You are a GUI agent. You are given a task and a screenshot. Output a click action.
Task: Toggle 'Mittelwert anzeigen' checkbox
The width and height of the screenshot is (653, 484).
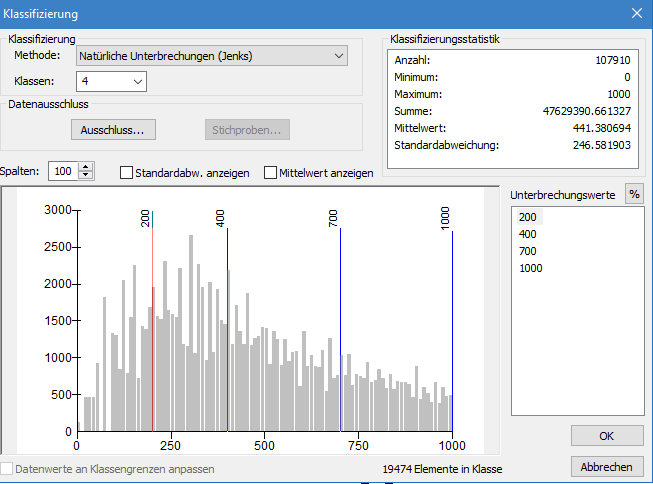(x=271, y=173)
